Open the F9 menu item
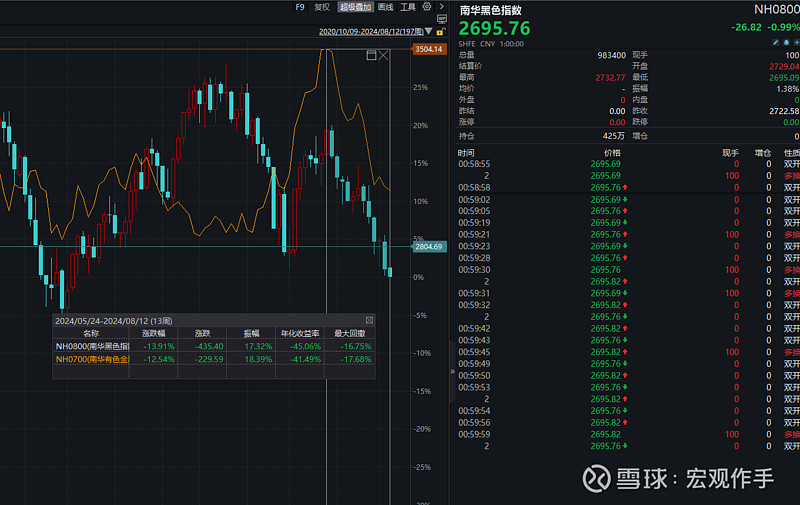The image size is (800, 505). pyautogui.click(x=300, y=7)
